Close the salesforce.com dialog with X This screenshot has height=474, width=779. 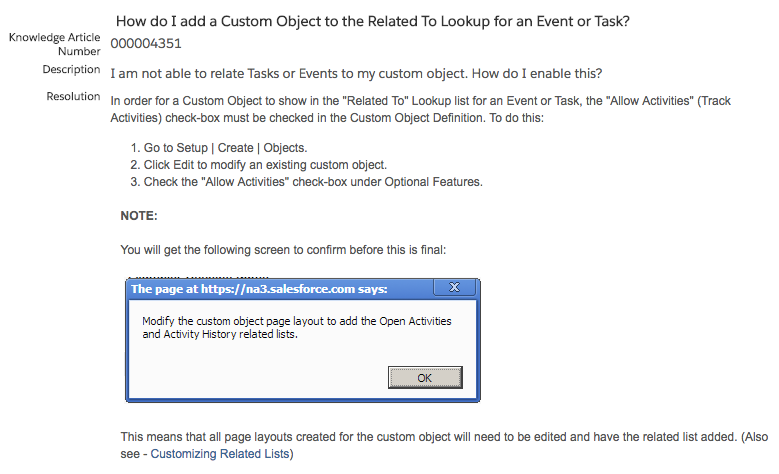[454, 287]
